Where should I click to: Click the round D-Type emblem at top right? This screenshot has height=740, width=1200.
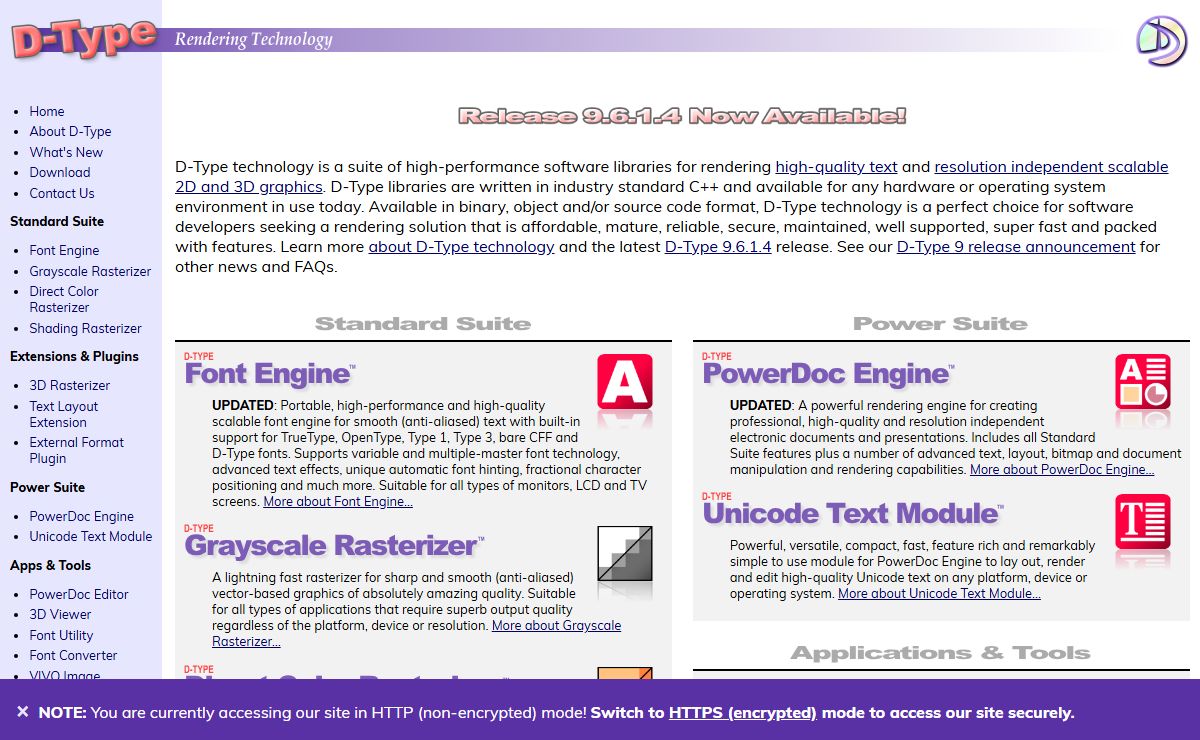pyautogui.click(x=1161, y=41)
